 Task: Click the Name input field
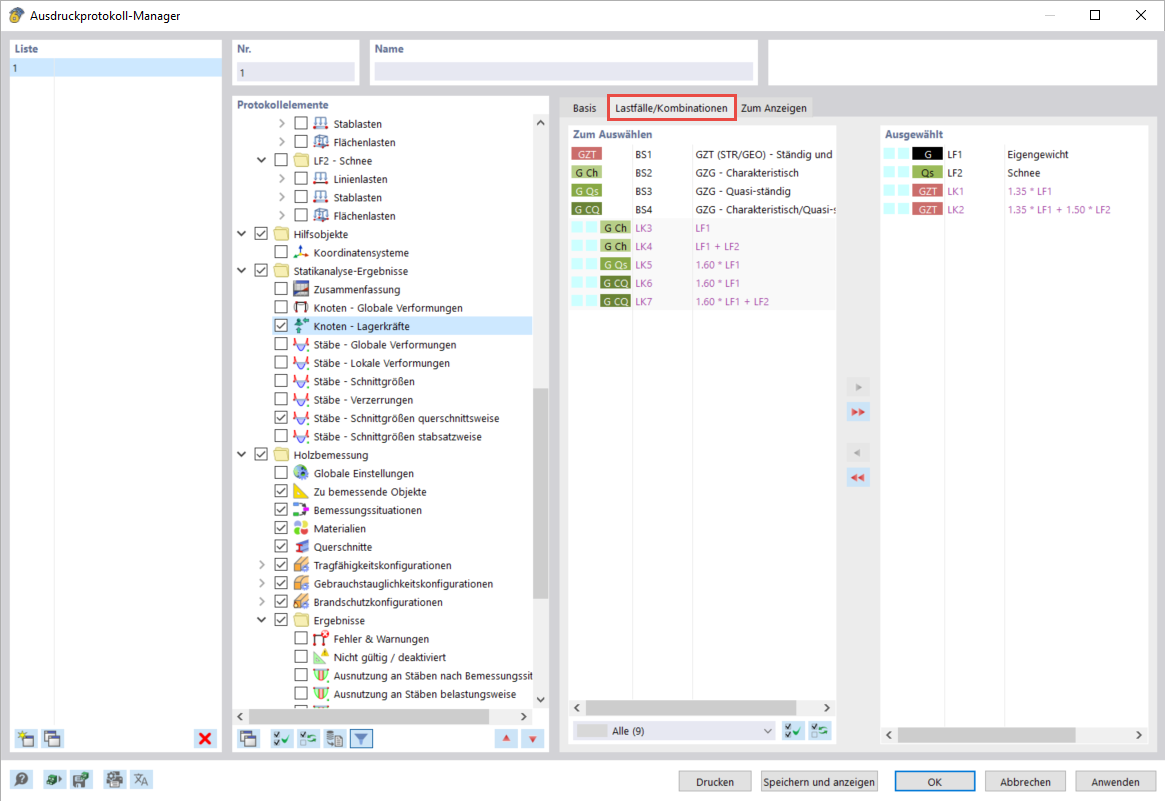[563, 71]
